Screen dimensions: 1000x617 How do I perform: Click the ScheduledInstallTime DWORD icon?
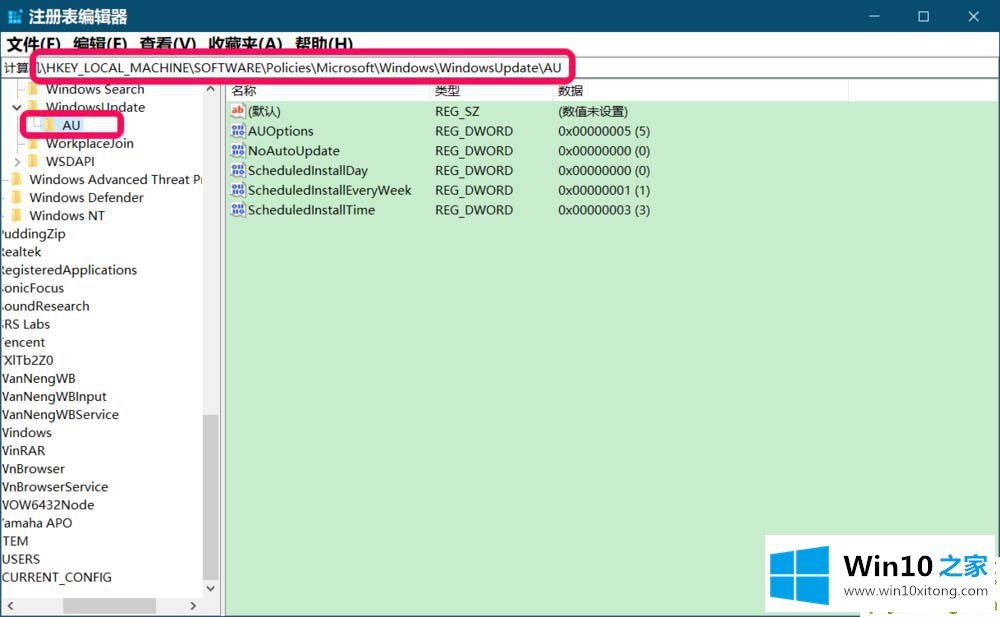[x=237, y=210]
